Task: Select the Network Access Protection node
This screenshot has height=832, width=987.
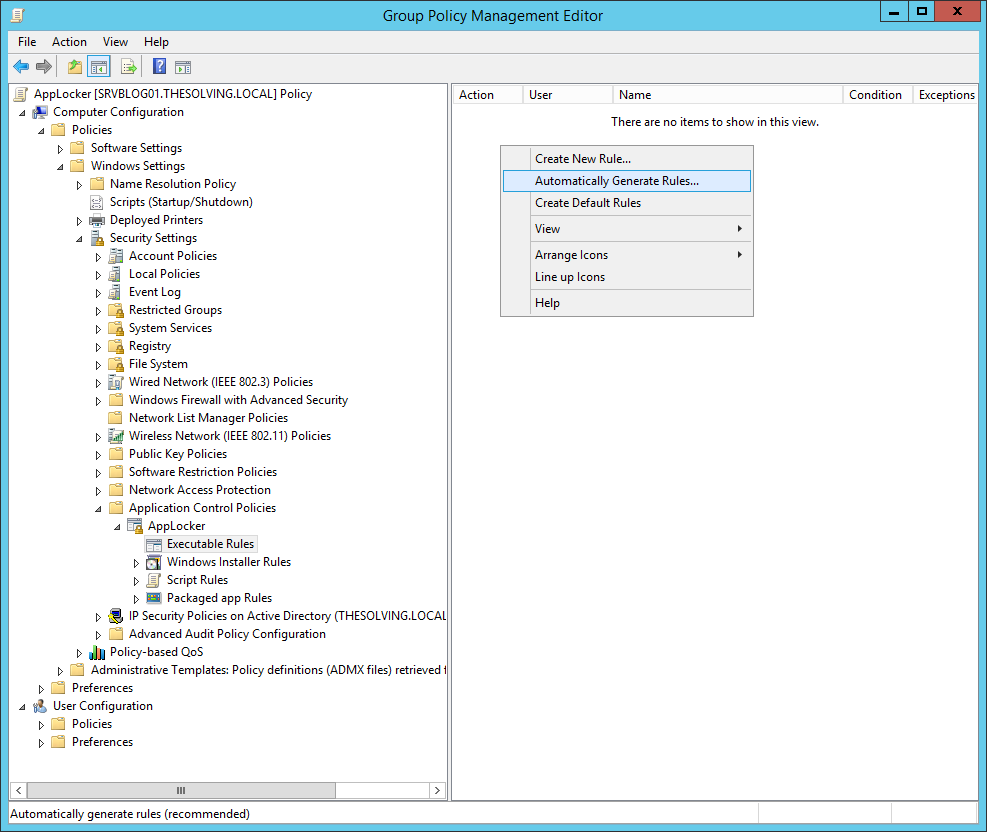Action: tap(200, 490)
